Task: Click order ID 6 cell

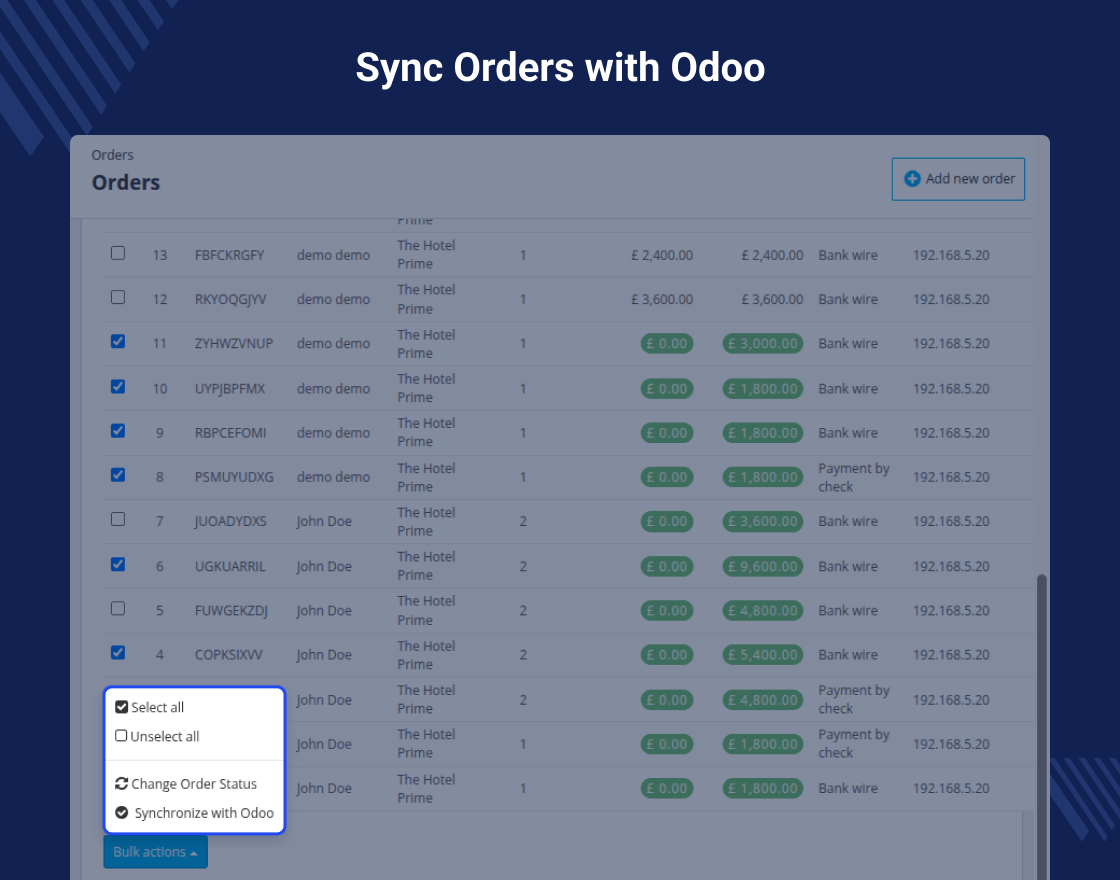Action: pos(160,566)
